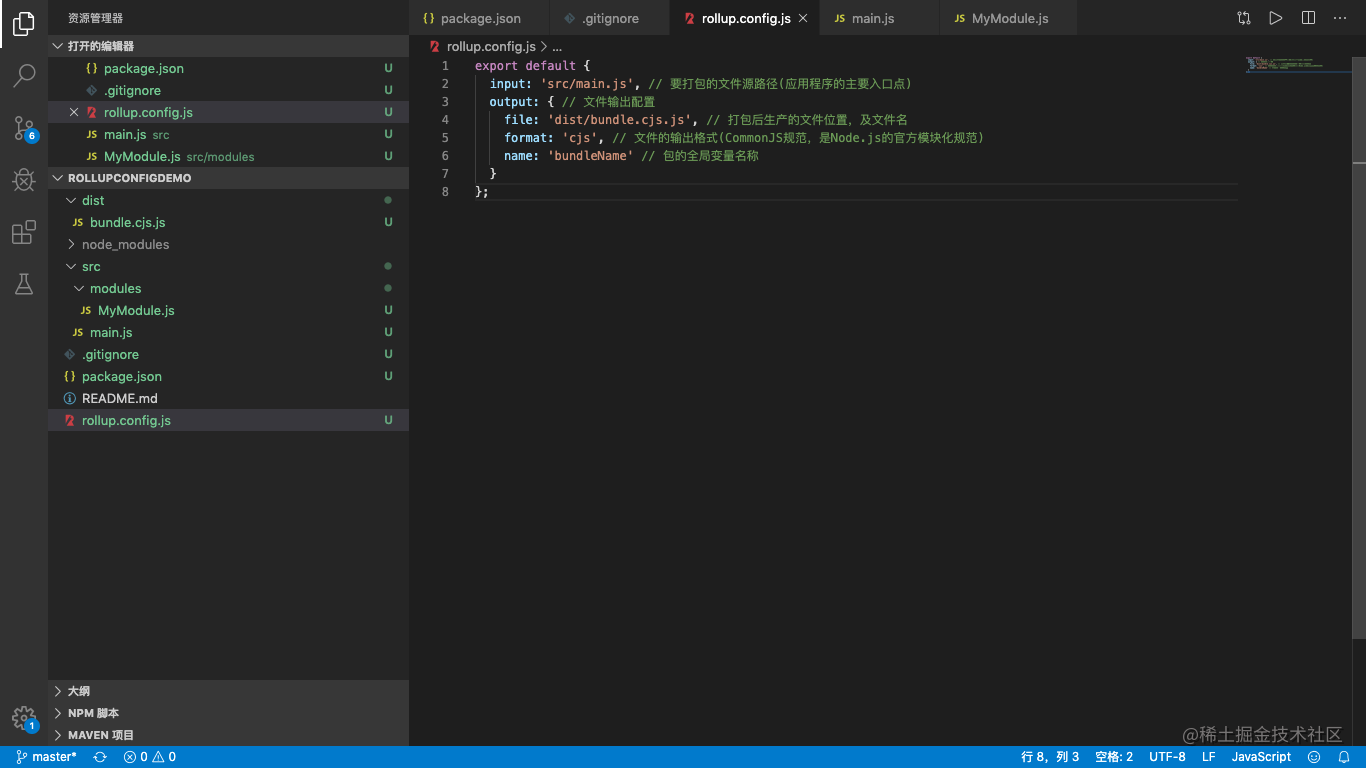This screenshot has height=768, width=1366.
Task: Click the errors and warnings count indicator
Action: pyautogui.click(x=150, y=757)
